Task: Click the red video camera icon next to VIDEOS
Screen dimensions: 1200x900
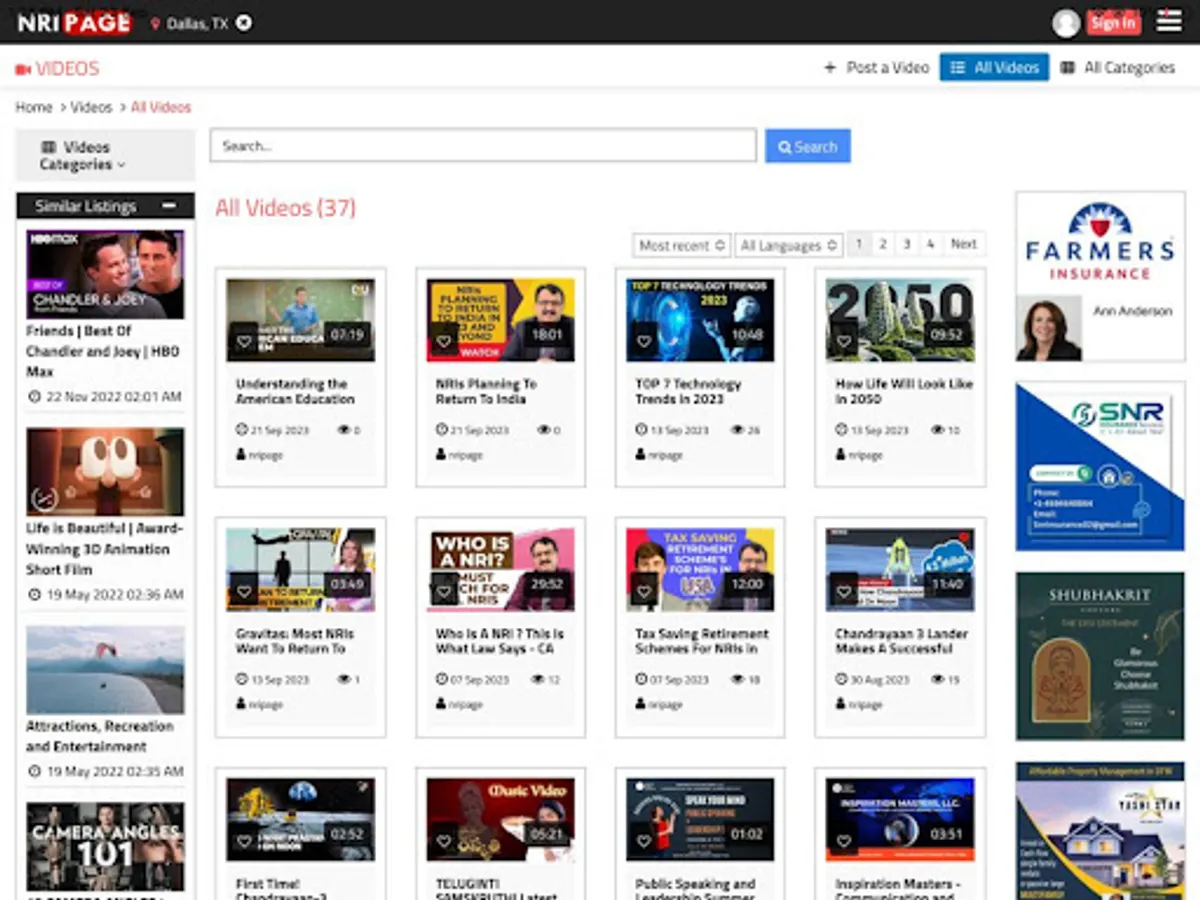Action: tap(22, 67)
